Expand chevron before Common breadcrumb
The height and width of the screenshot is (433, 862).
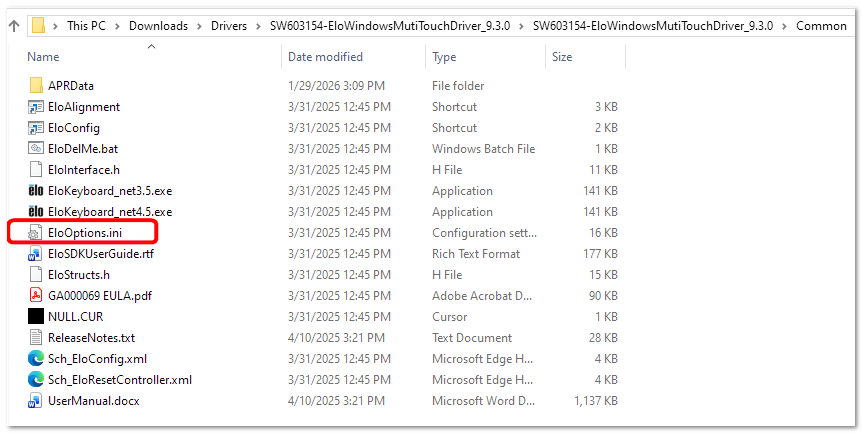[784, 26]
